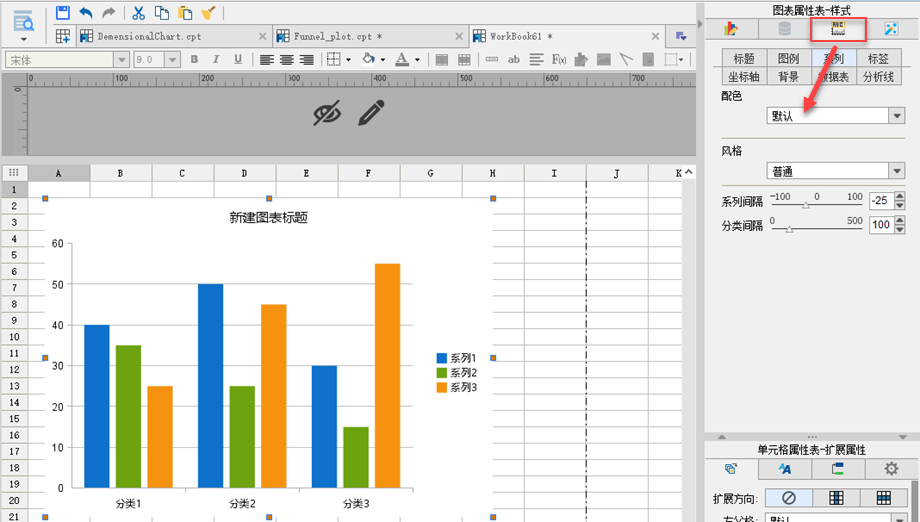Insert plain text with ab icon
This screenshot has width=920, height=522.
[514, 59]
